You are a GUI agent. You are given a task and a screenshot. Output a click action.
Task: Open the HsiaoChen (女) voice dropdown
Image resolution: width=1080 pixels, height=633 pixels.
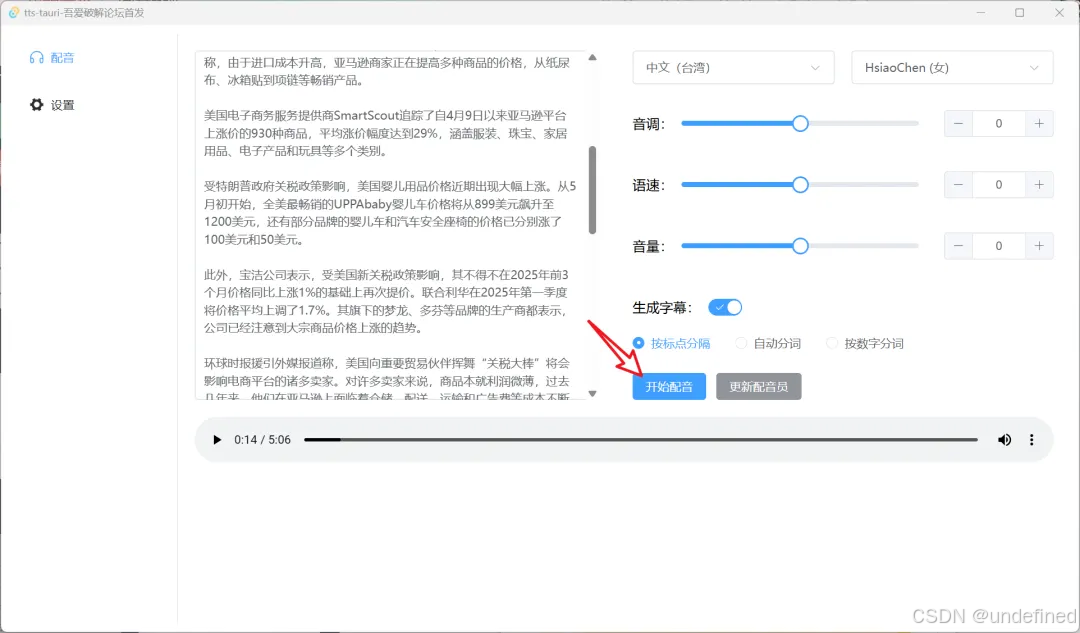tap(952, 68)
